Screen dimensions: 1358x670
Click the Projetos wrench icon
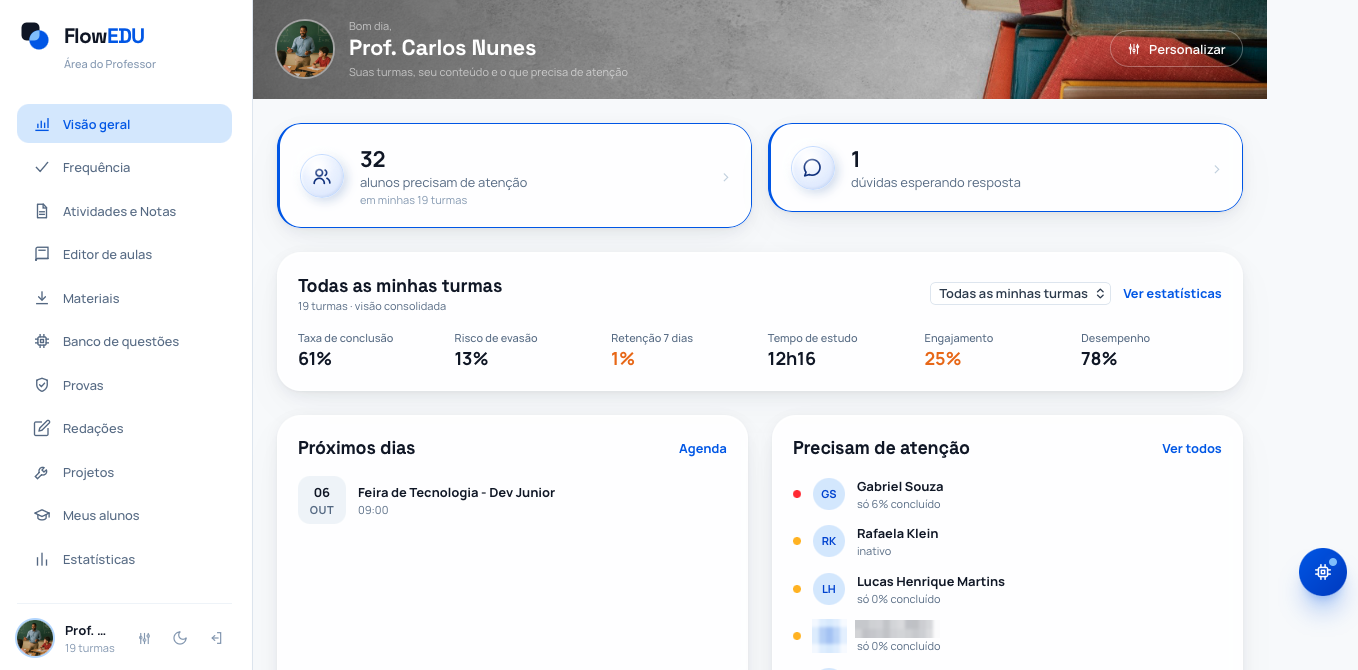point(42,472)
